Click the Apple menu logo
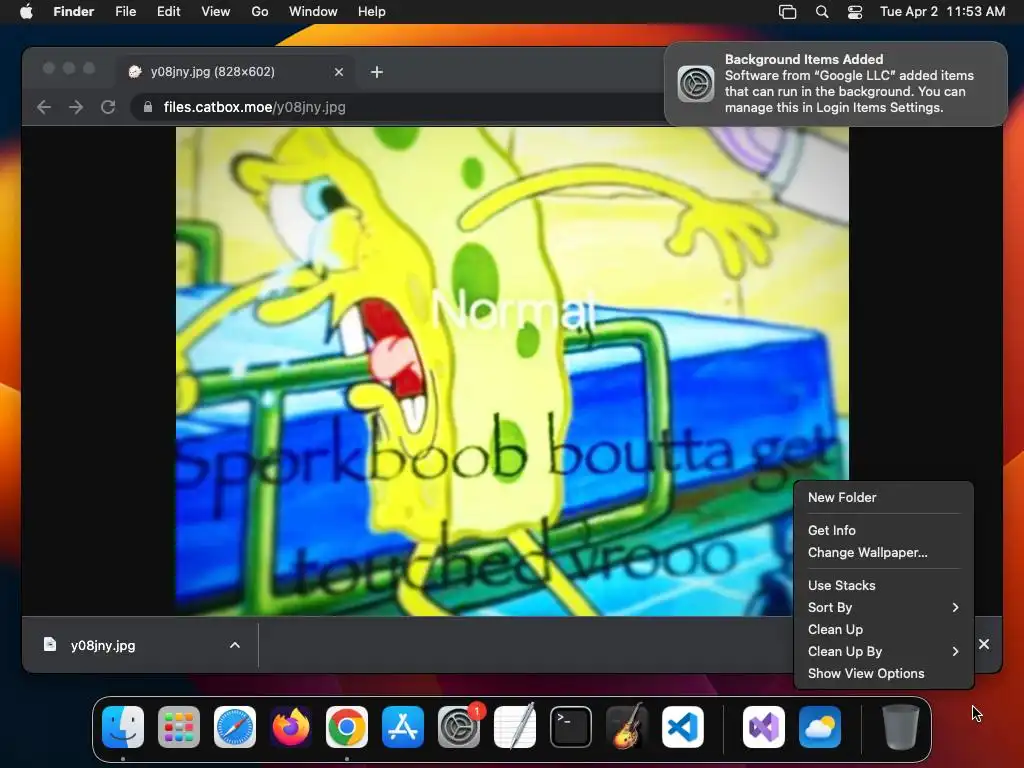This screenshot has height=768, width=1024. 26,11
